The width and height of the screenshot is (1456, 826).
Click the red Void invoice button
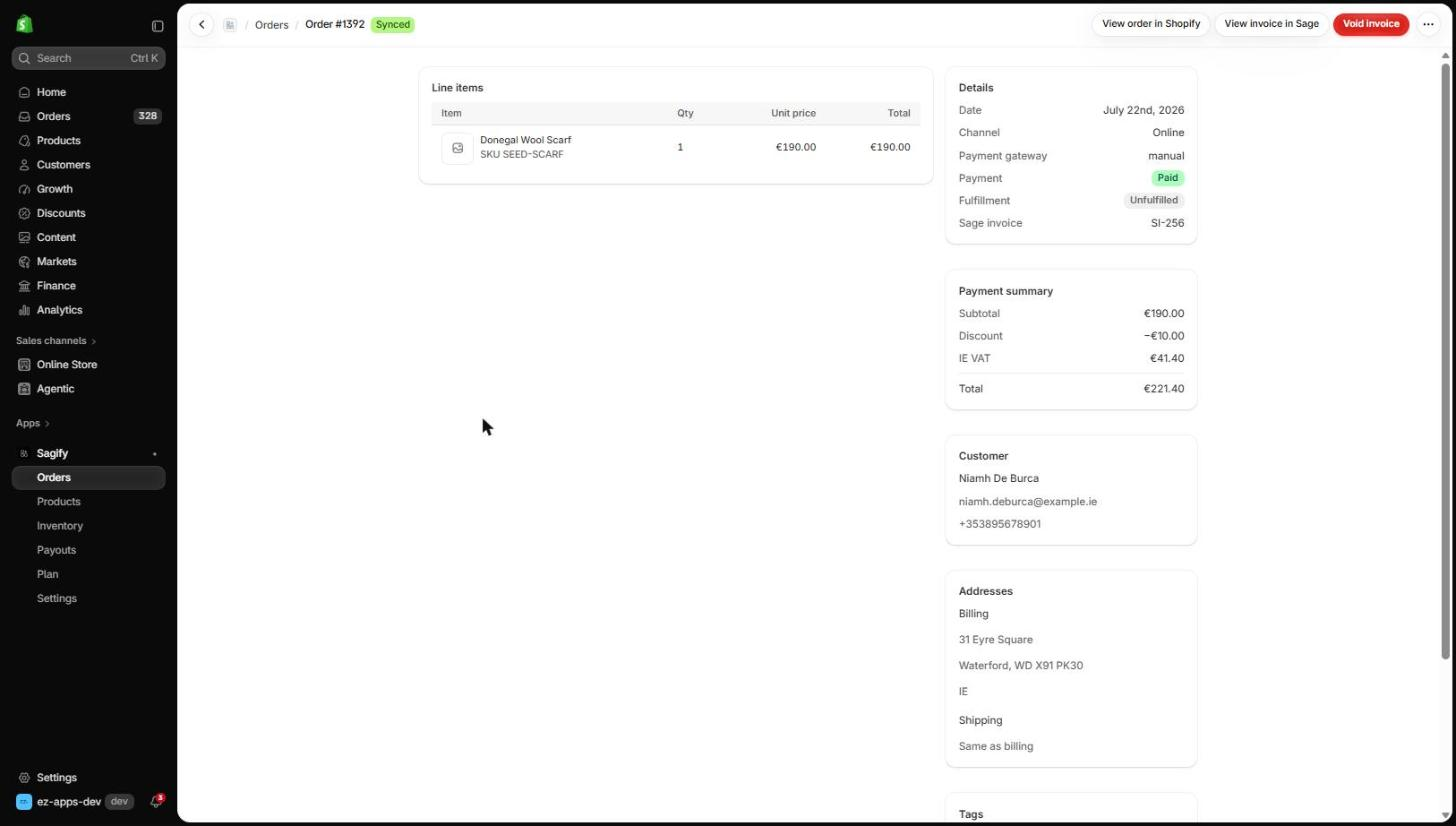pos(1370,24)
